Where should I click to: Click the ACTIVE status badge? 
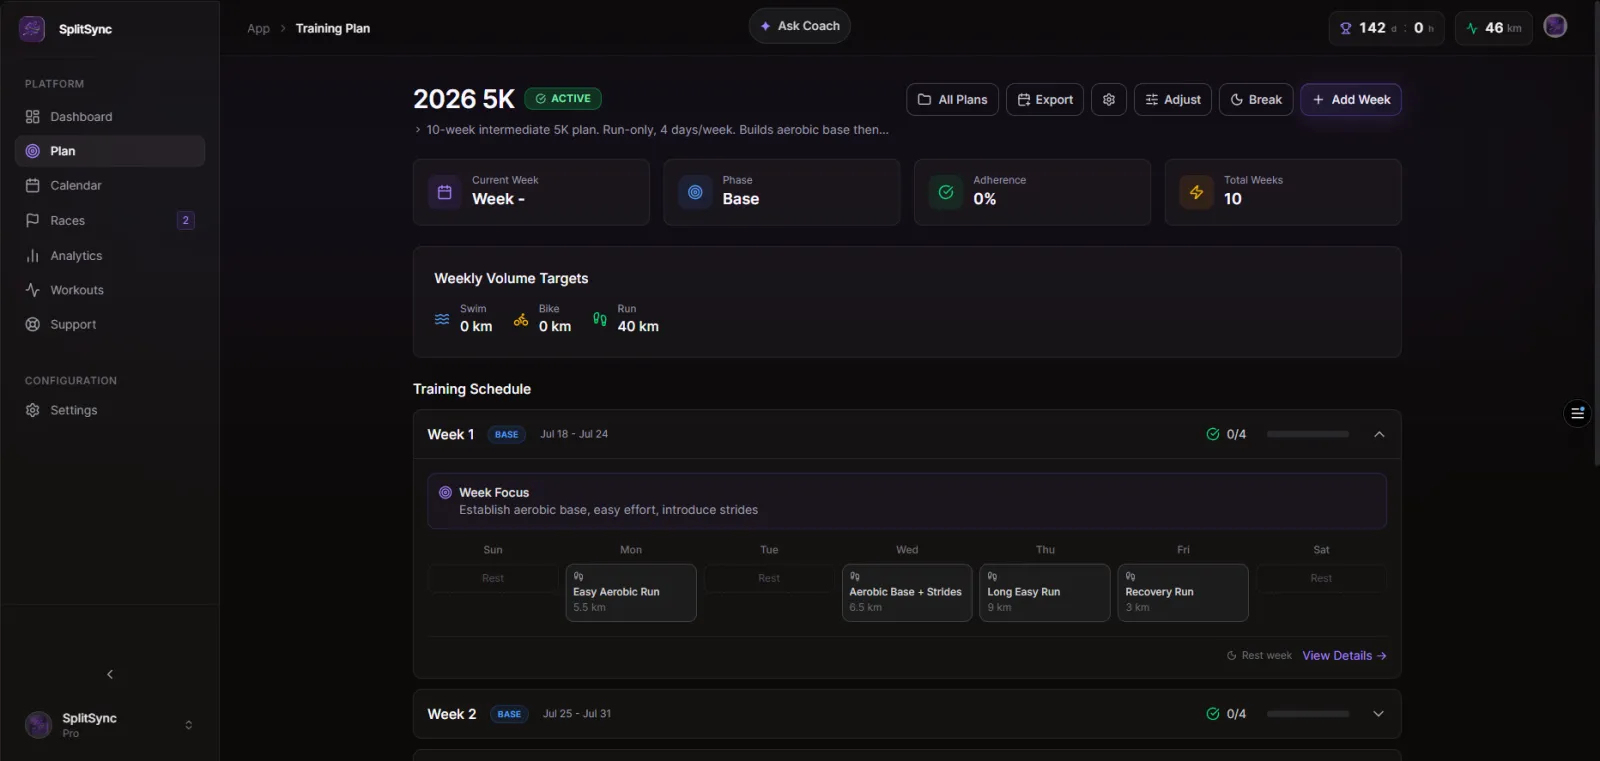563,99
